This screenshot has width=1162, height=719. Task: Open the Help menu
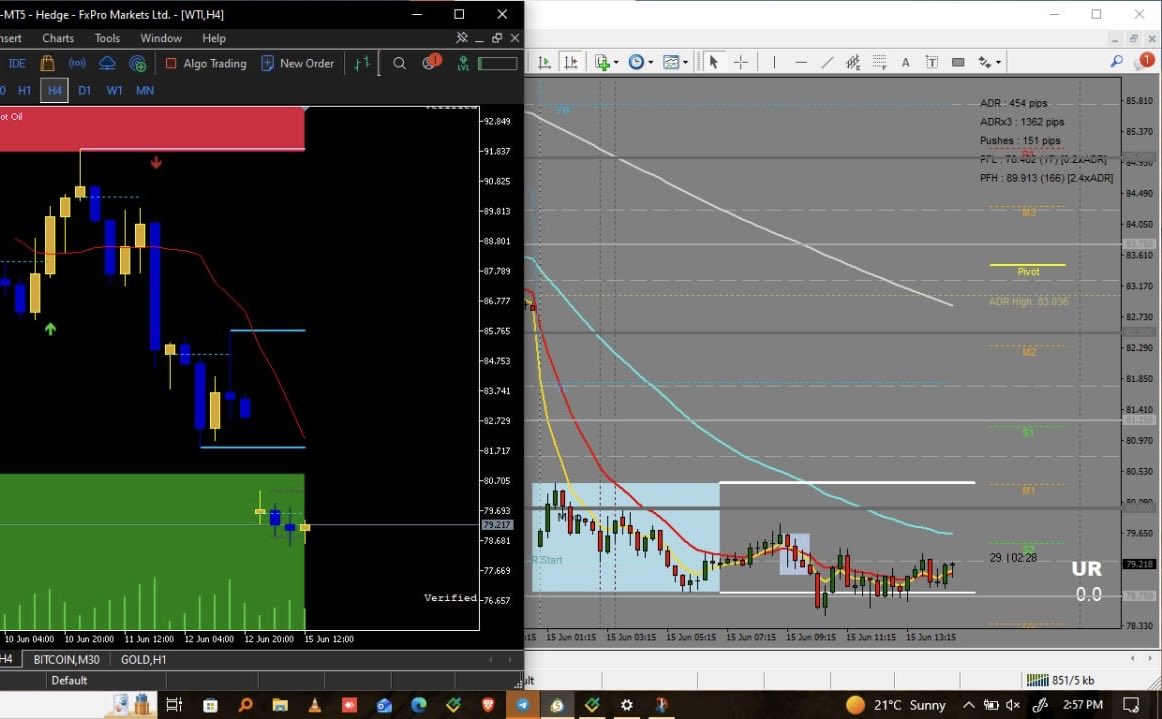[x=213, y=38]
